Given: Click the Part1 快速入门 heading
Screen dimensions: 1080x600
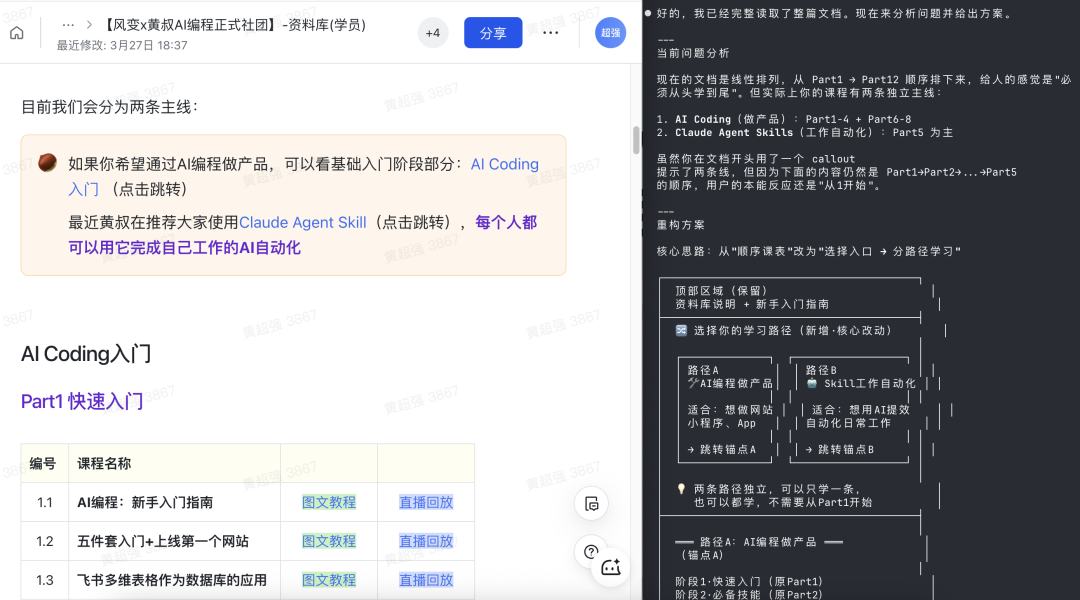Looking at the screenshot, I should [82, 401].
